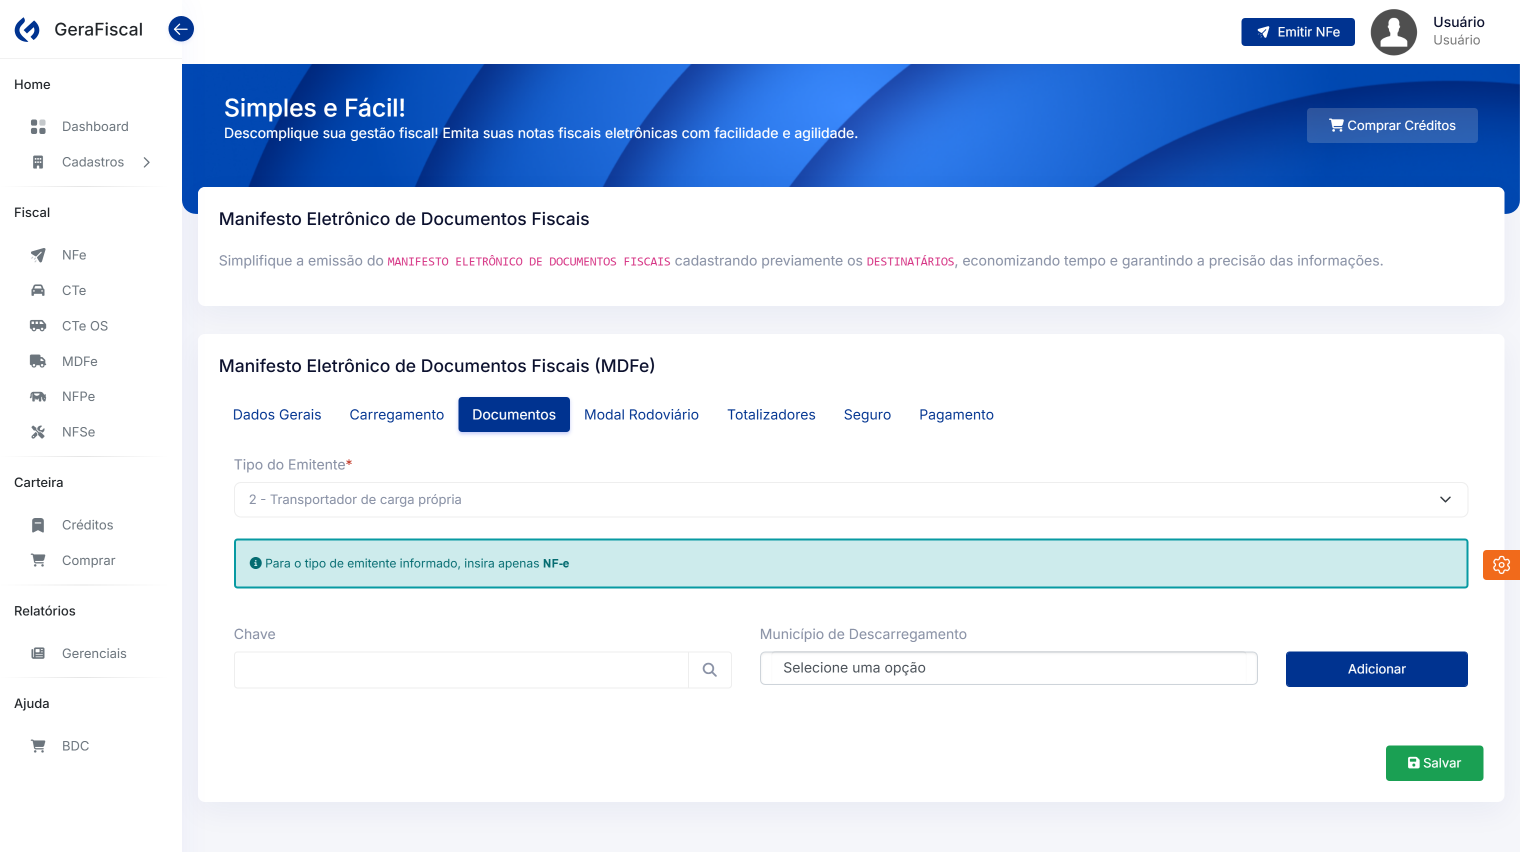Screen dimensions: 1520x852
Task: Go to the Totalizadores tab
Action: [x=771, y=415]
